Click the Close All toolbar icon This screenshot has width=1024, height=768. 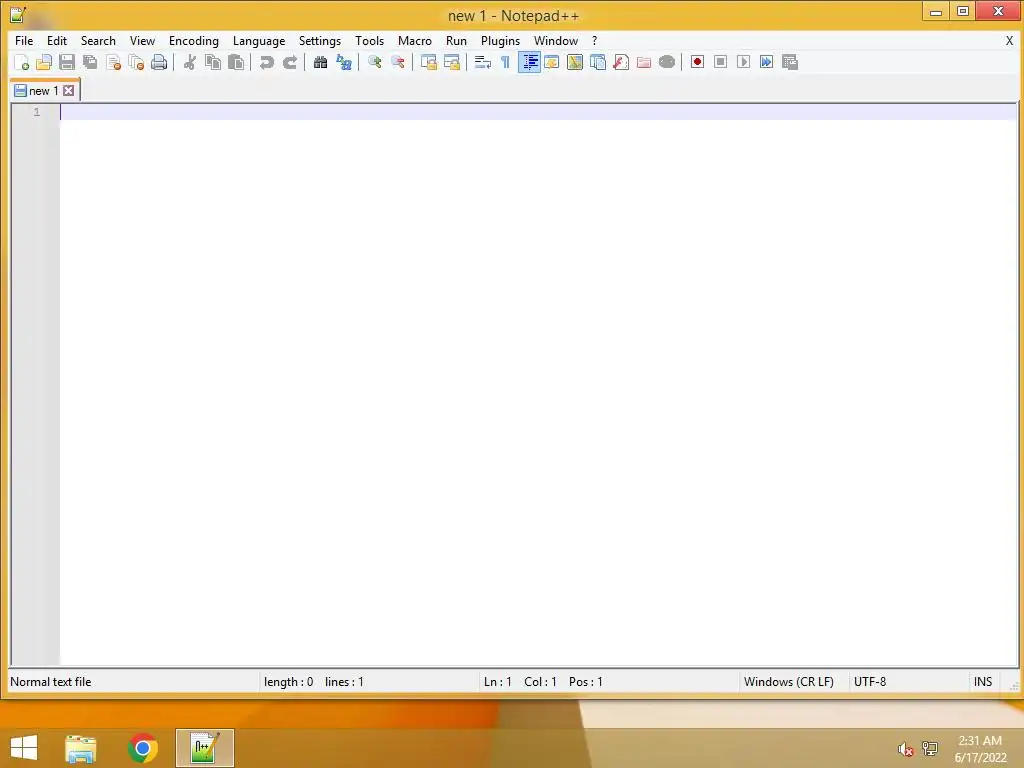click(x=136, y=62)
